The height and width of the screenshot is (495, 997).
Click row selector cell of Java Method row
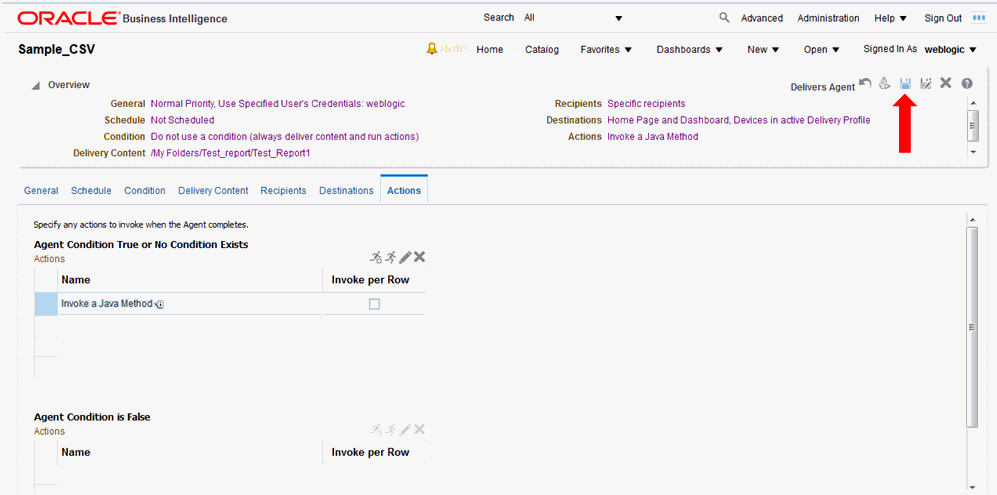46,304
